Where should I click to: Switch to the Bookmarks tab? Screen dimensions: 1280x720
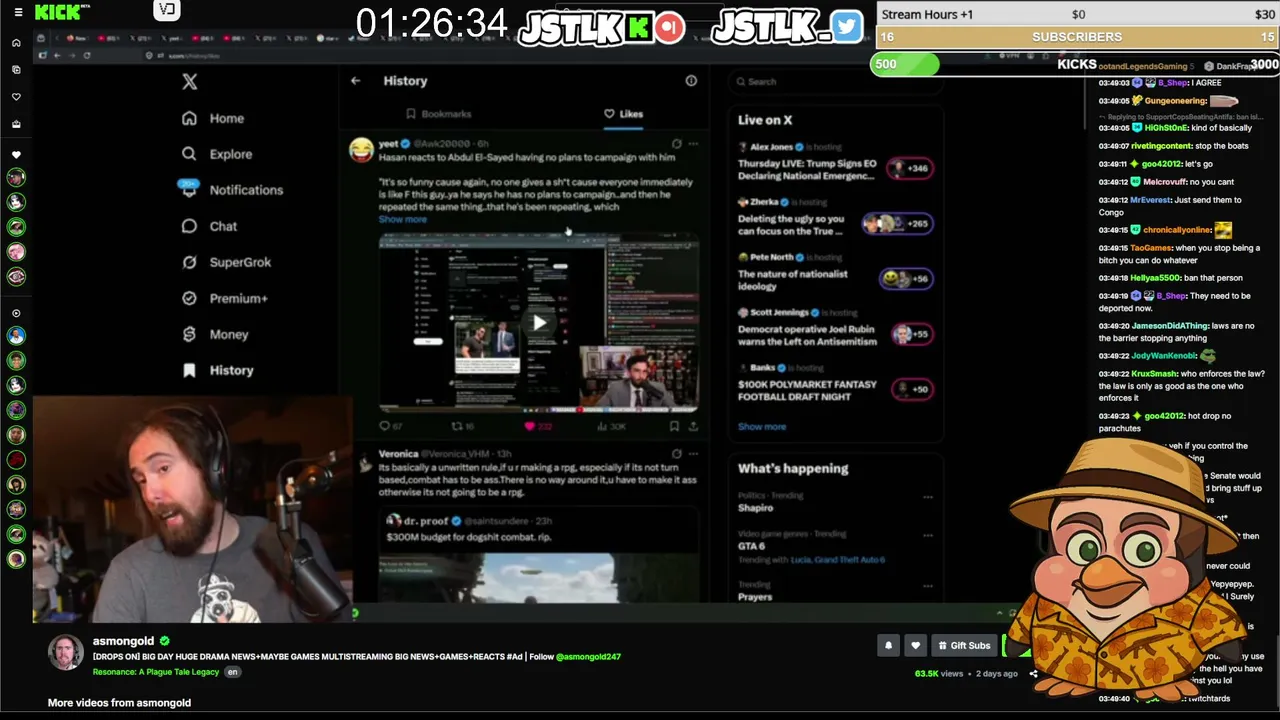(438, 114)
